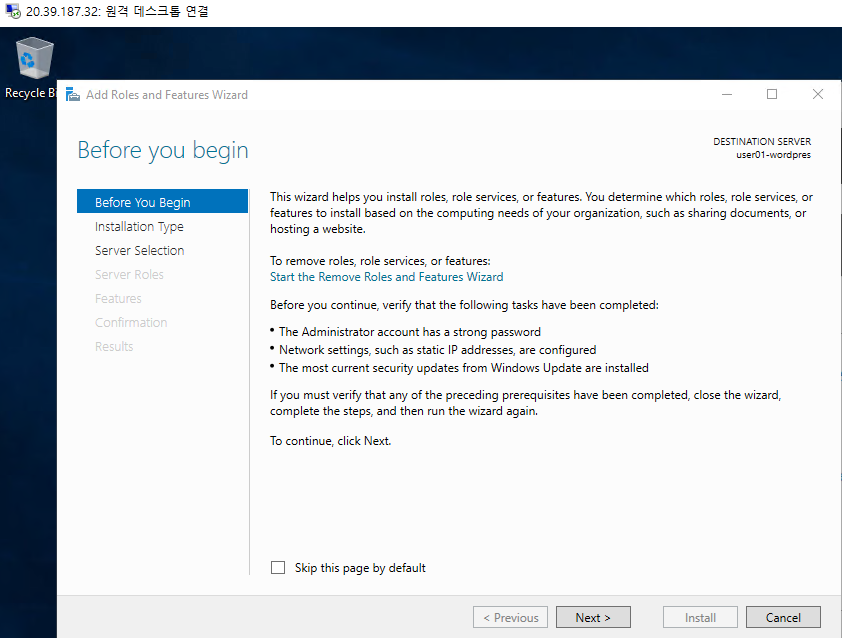Close the Add Roles and Features Wizard

point(818,95)
